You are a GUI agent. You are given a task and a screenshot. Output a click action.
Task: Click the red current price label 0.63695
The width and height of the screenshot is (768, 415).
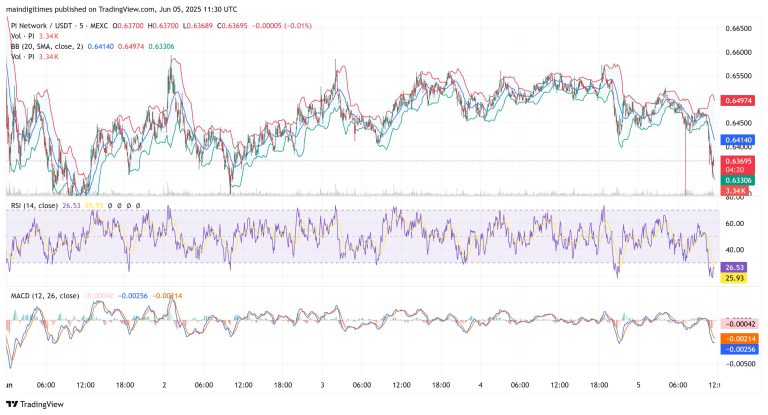point(739,161)
